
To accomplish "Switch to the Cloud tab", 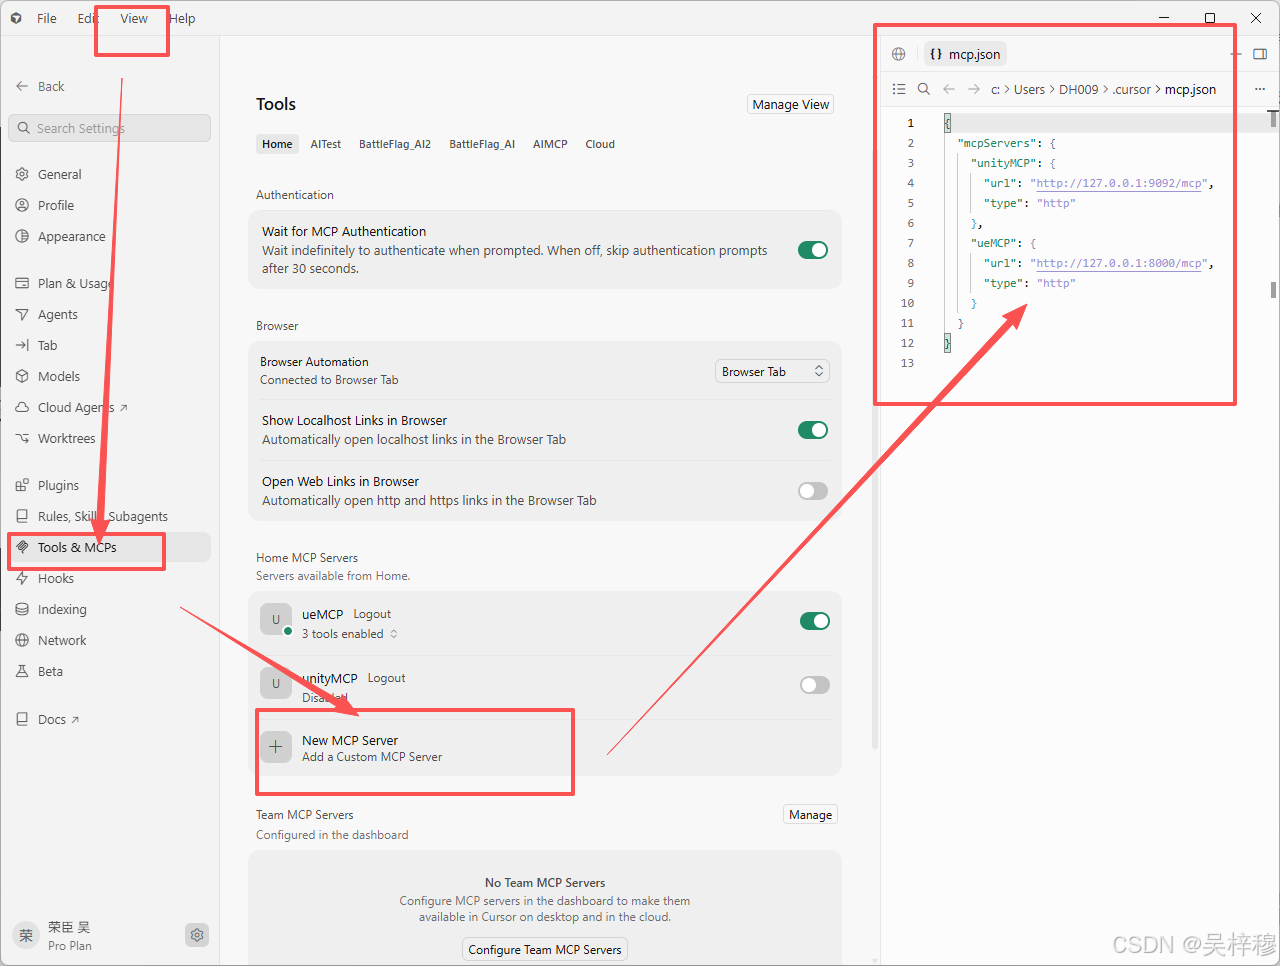I will click(600, 144).
